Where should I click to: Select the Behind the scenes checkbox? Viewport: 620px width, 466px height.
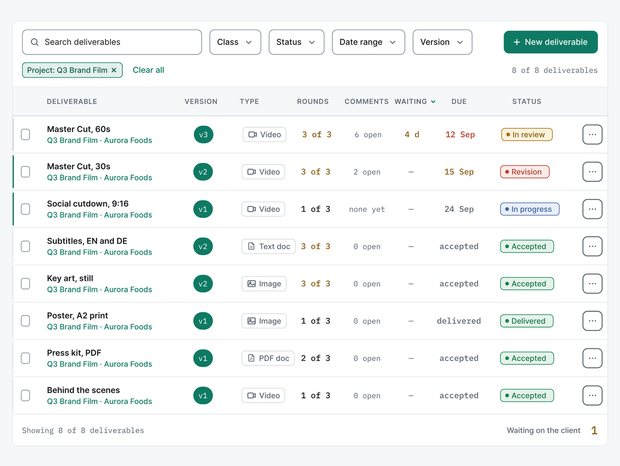[25, 395]
